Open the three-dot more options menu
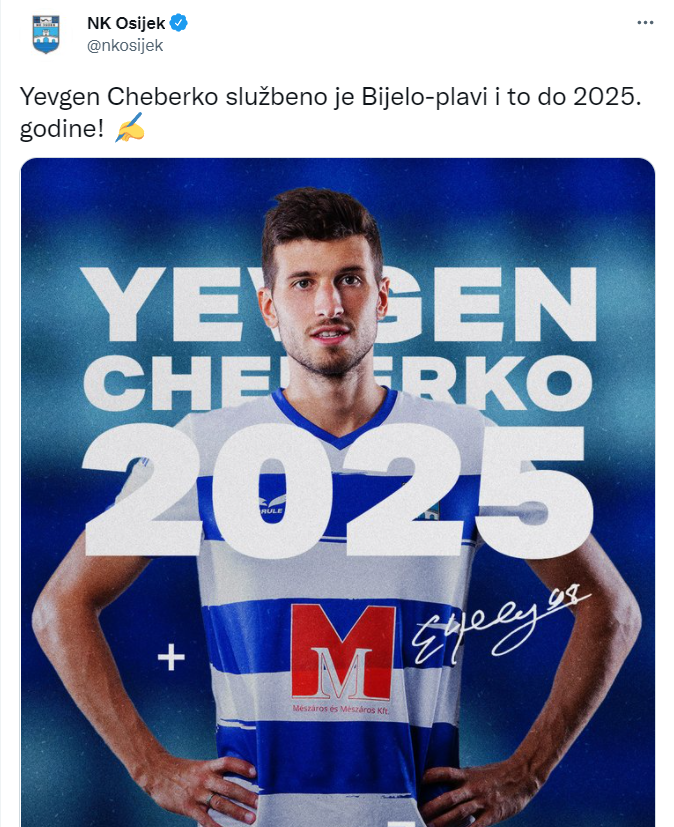Viewport: 674px width, 827px height. click(x=645, y=23)
